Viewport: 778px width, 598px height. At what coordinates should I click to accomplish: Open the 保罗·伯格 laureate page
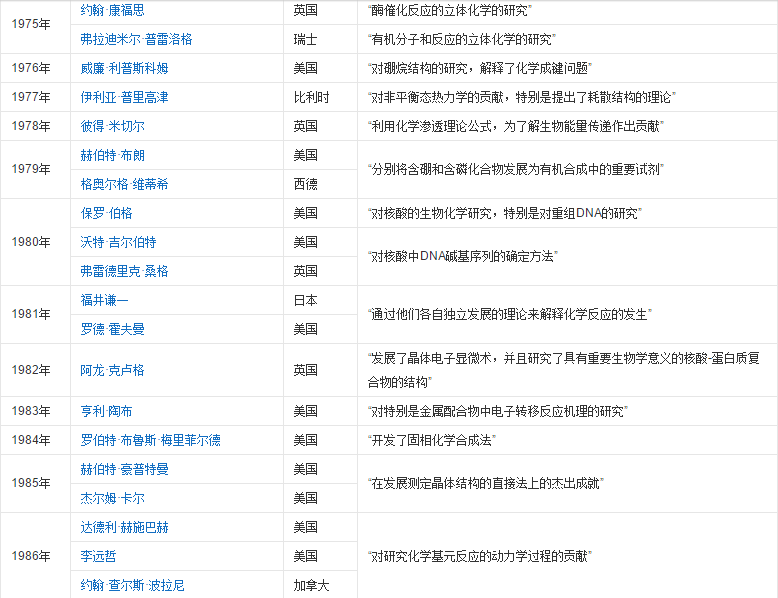106,213
